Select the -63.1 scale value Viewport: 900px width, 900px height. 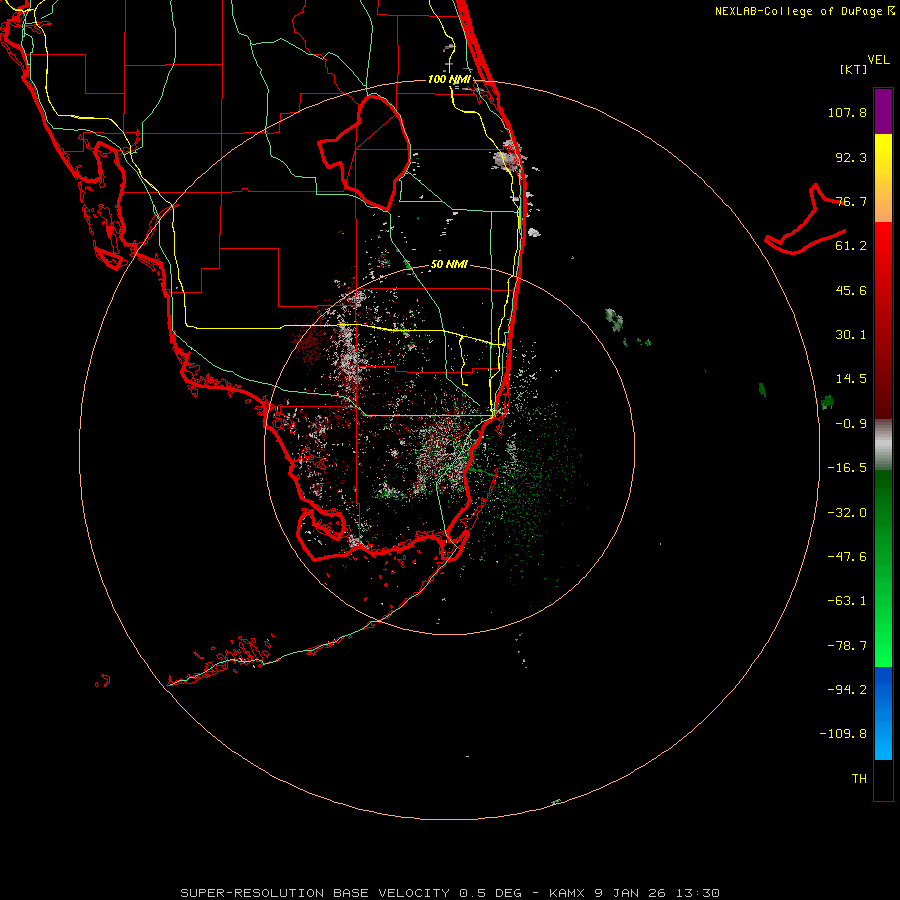[x=847, y=601]
